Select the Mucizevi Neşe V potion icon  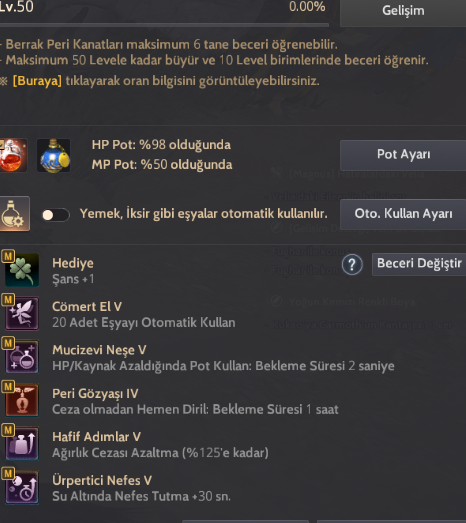22,357
